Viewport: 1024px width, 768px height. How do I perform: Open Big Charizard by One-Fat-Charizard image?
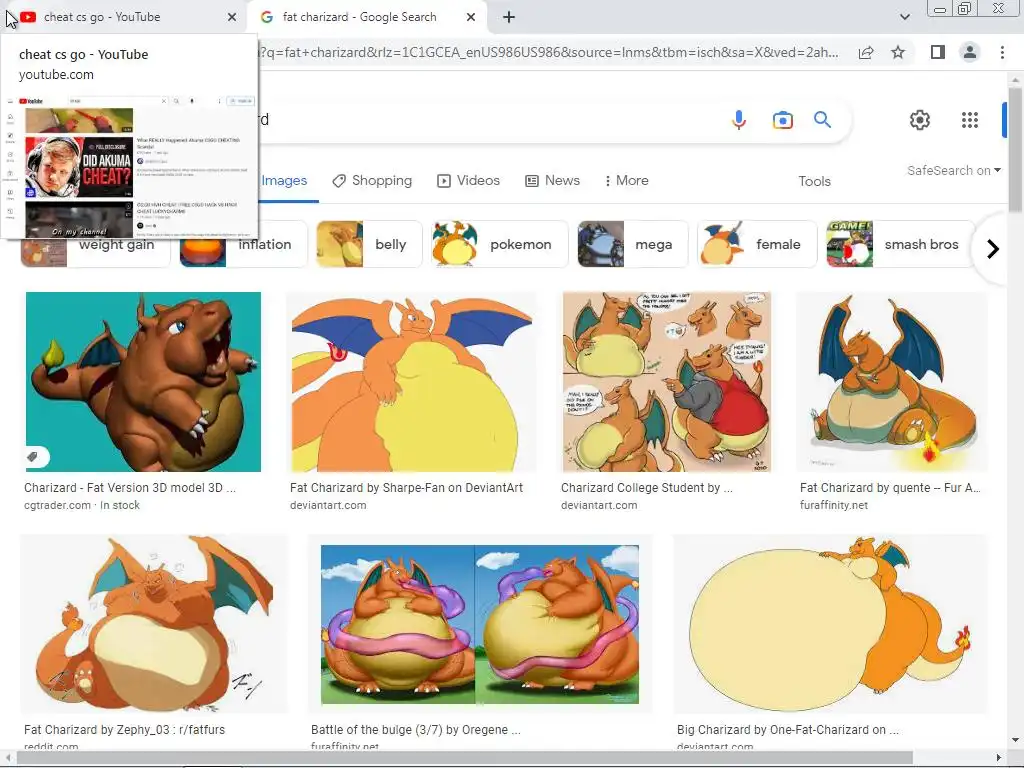(830, 624)
